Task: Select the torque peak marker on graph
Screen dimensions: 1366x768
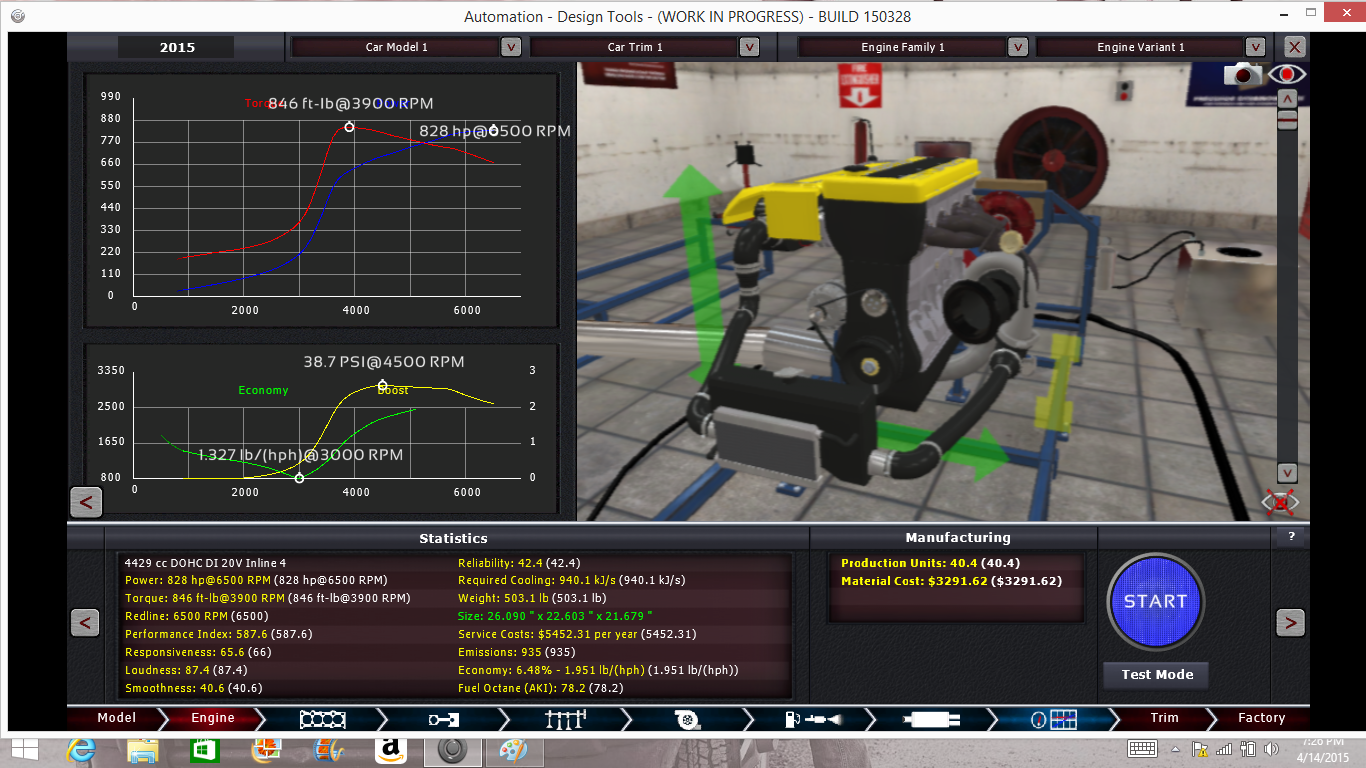Action: [349, 127]
